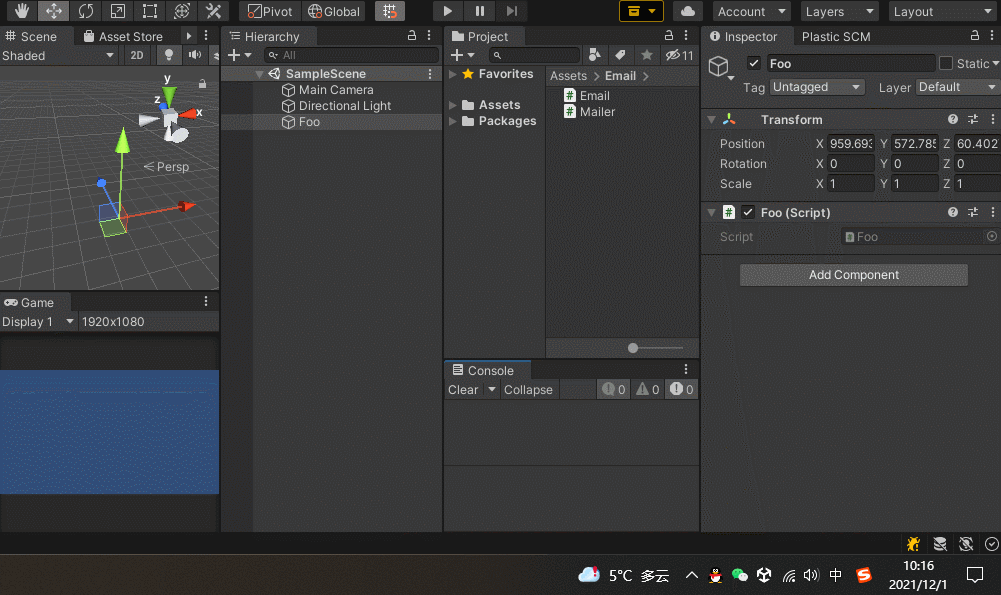The width and height of the screenshot is (1001, 595).
Task: Select the Rect tool
Action: 149,11
